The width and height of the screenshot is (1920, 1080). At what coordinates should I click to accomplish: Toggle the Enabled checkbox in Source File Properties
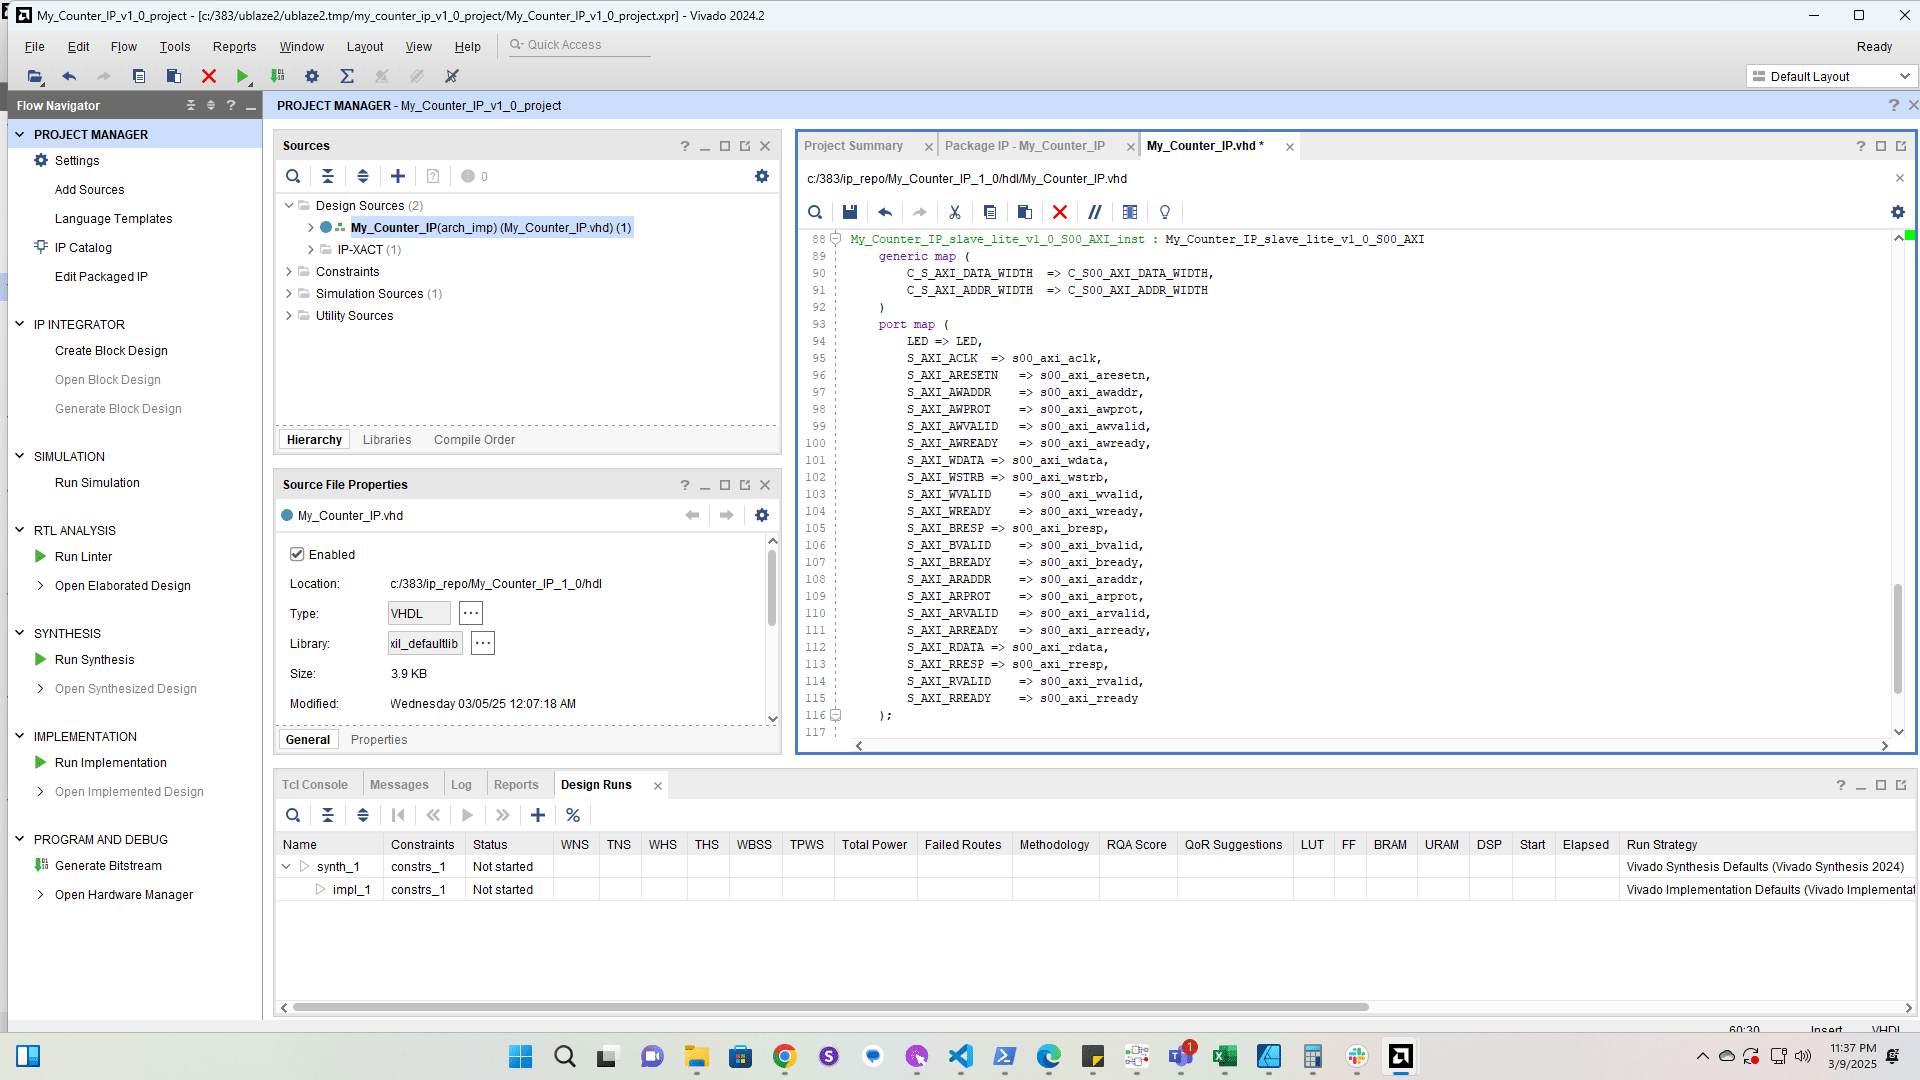pyautogui.click(x=297, y=554)
